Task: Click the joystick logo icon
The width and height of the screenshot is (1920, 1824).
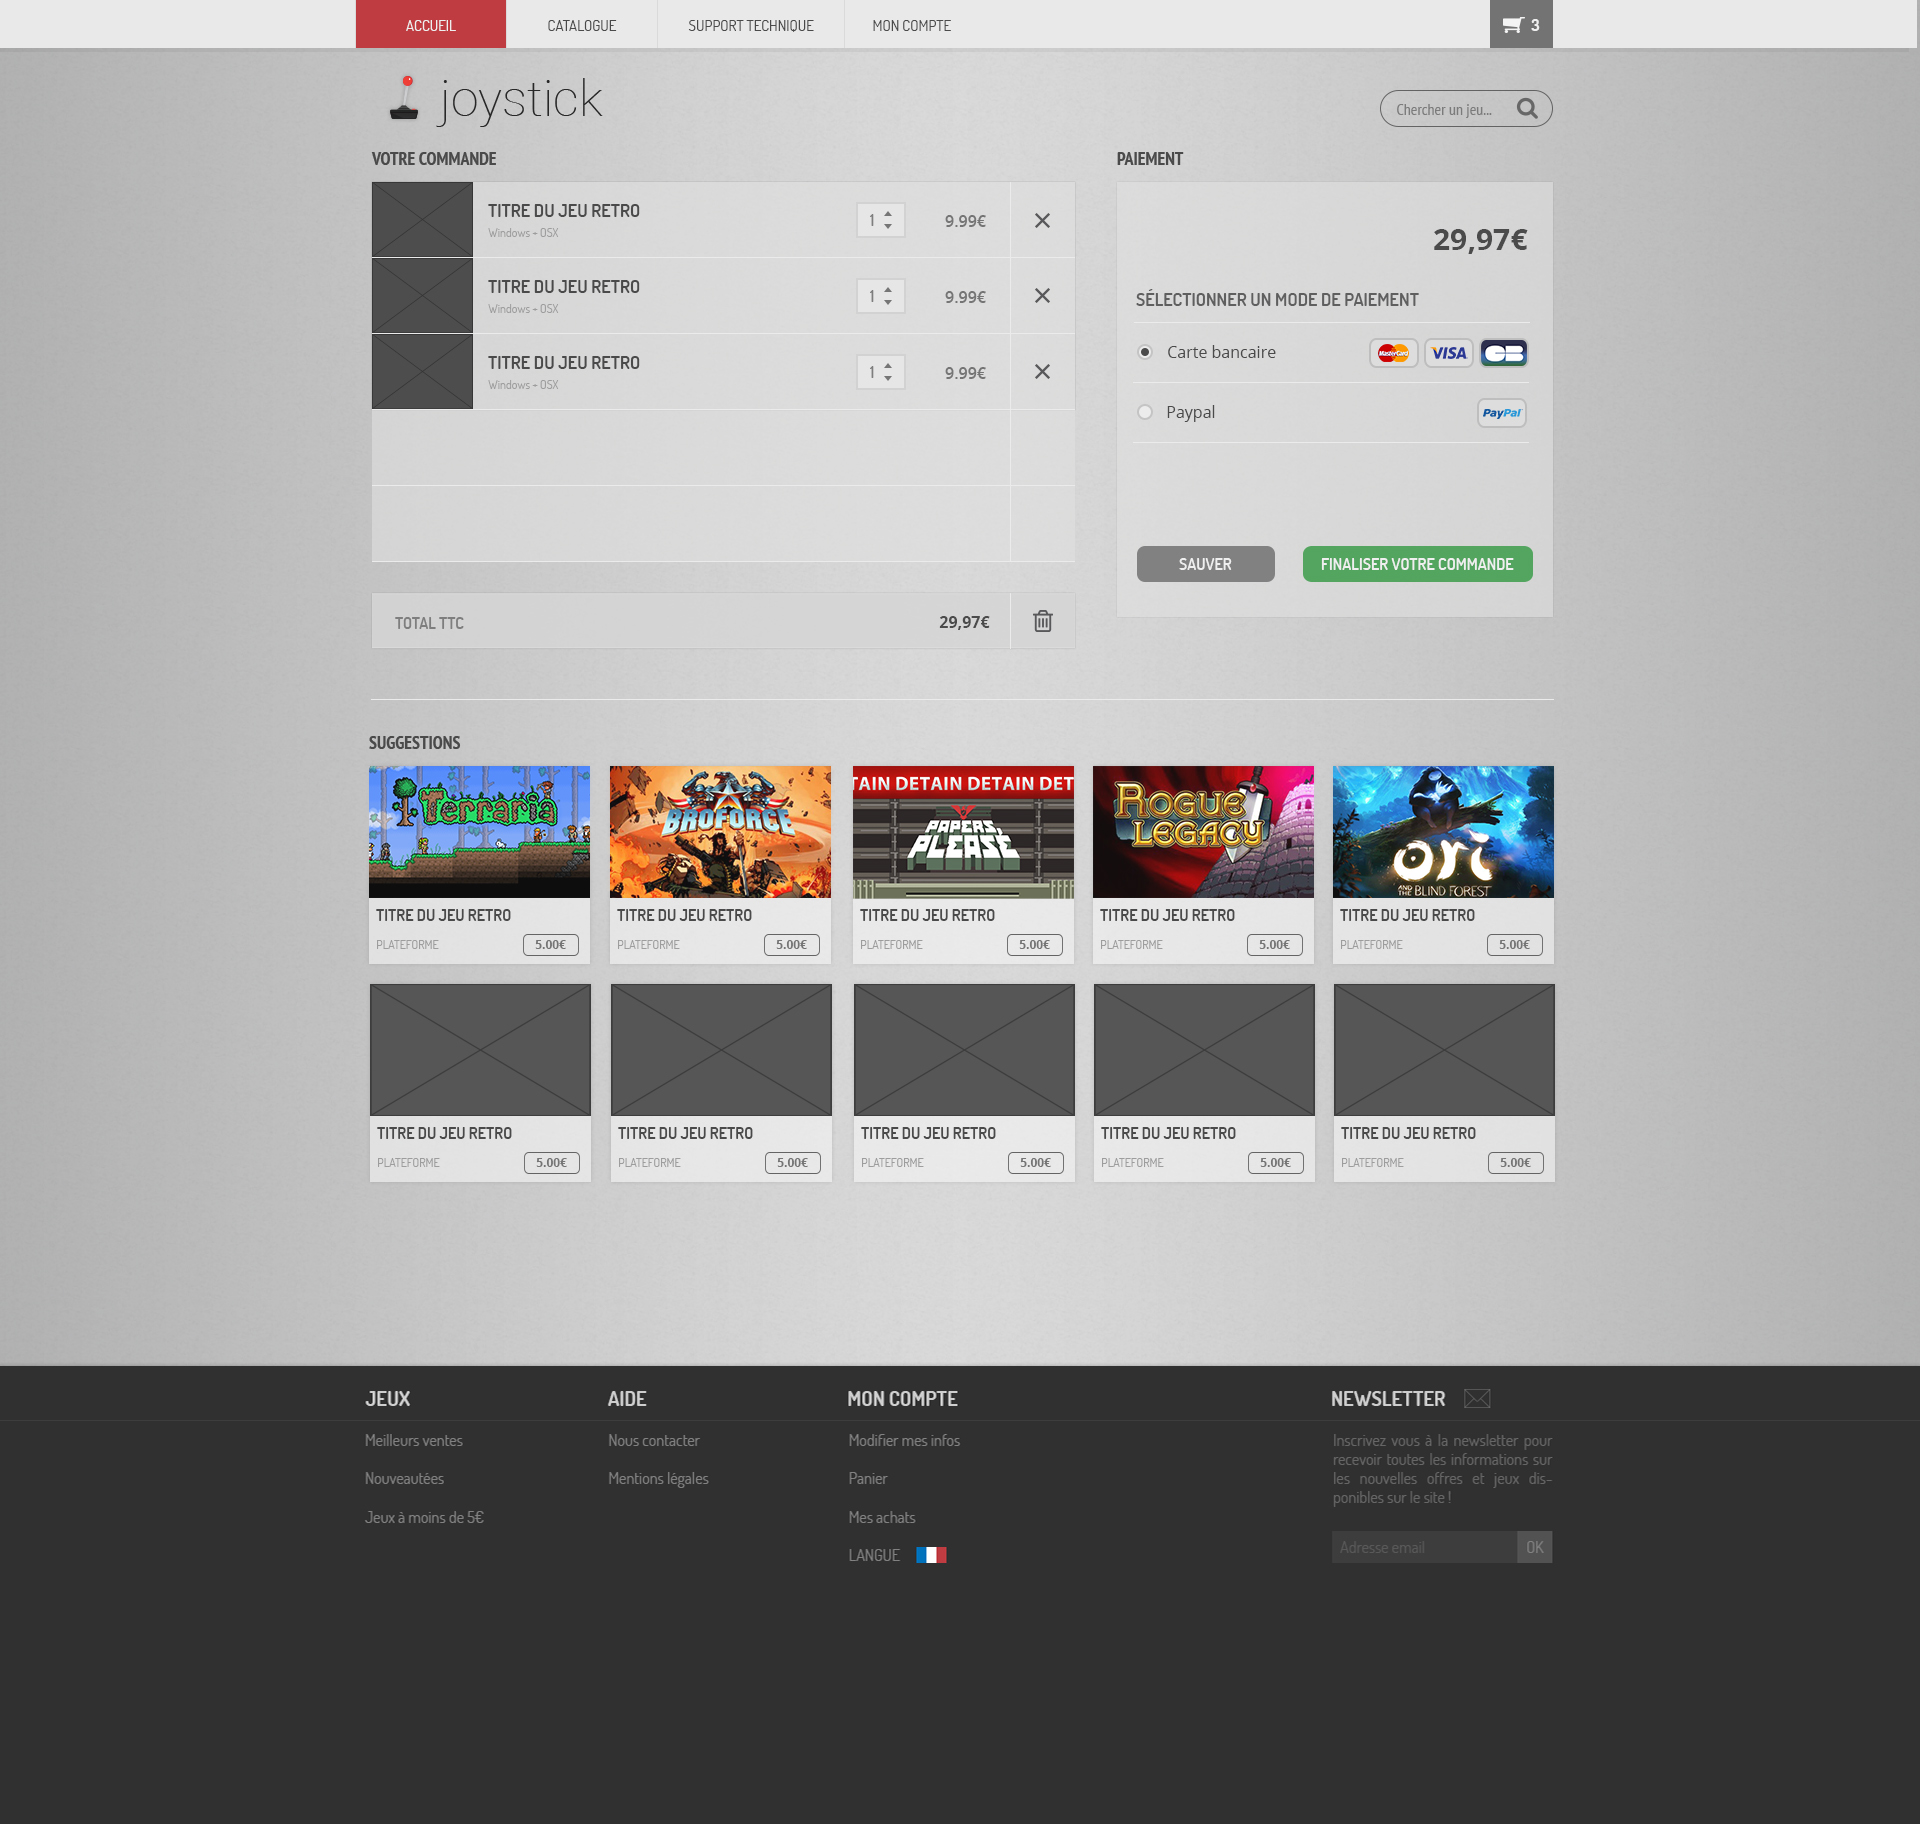Action: pyautogui.click(x=404, y=99)
